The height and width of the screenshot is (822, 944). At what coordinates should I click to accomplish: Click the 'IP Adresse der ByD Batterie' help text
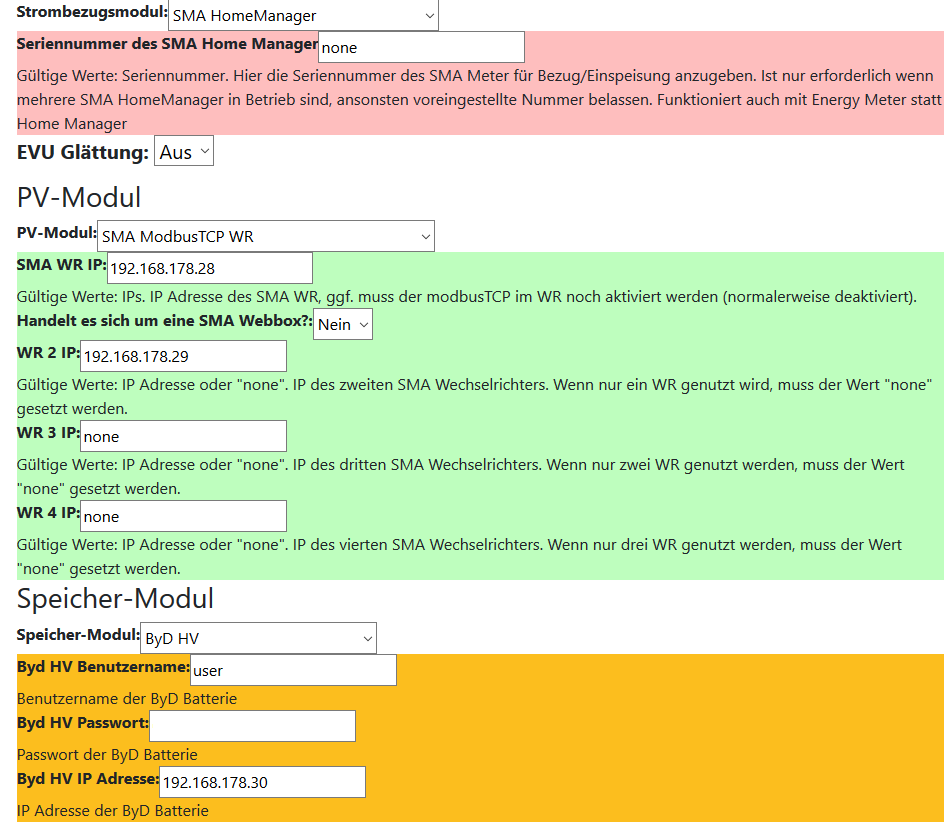tap(113, 811)
